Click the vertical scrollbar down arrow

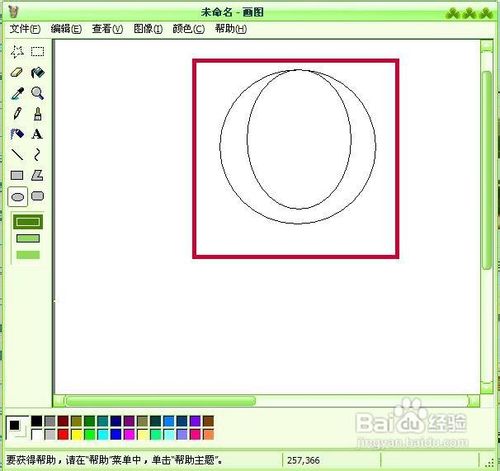[x=487, y=387]
